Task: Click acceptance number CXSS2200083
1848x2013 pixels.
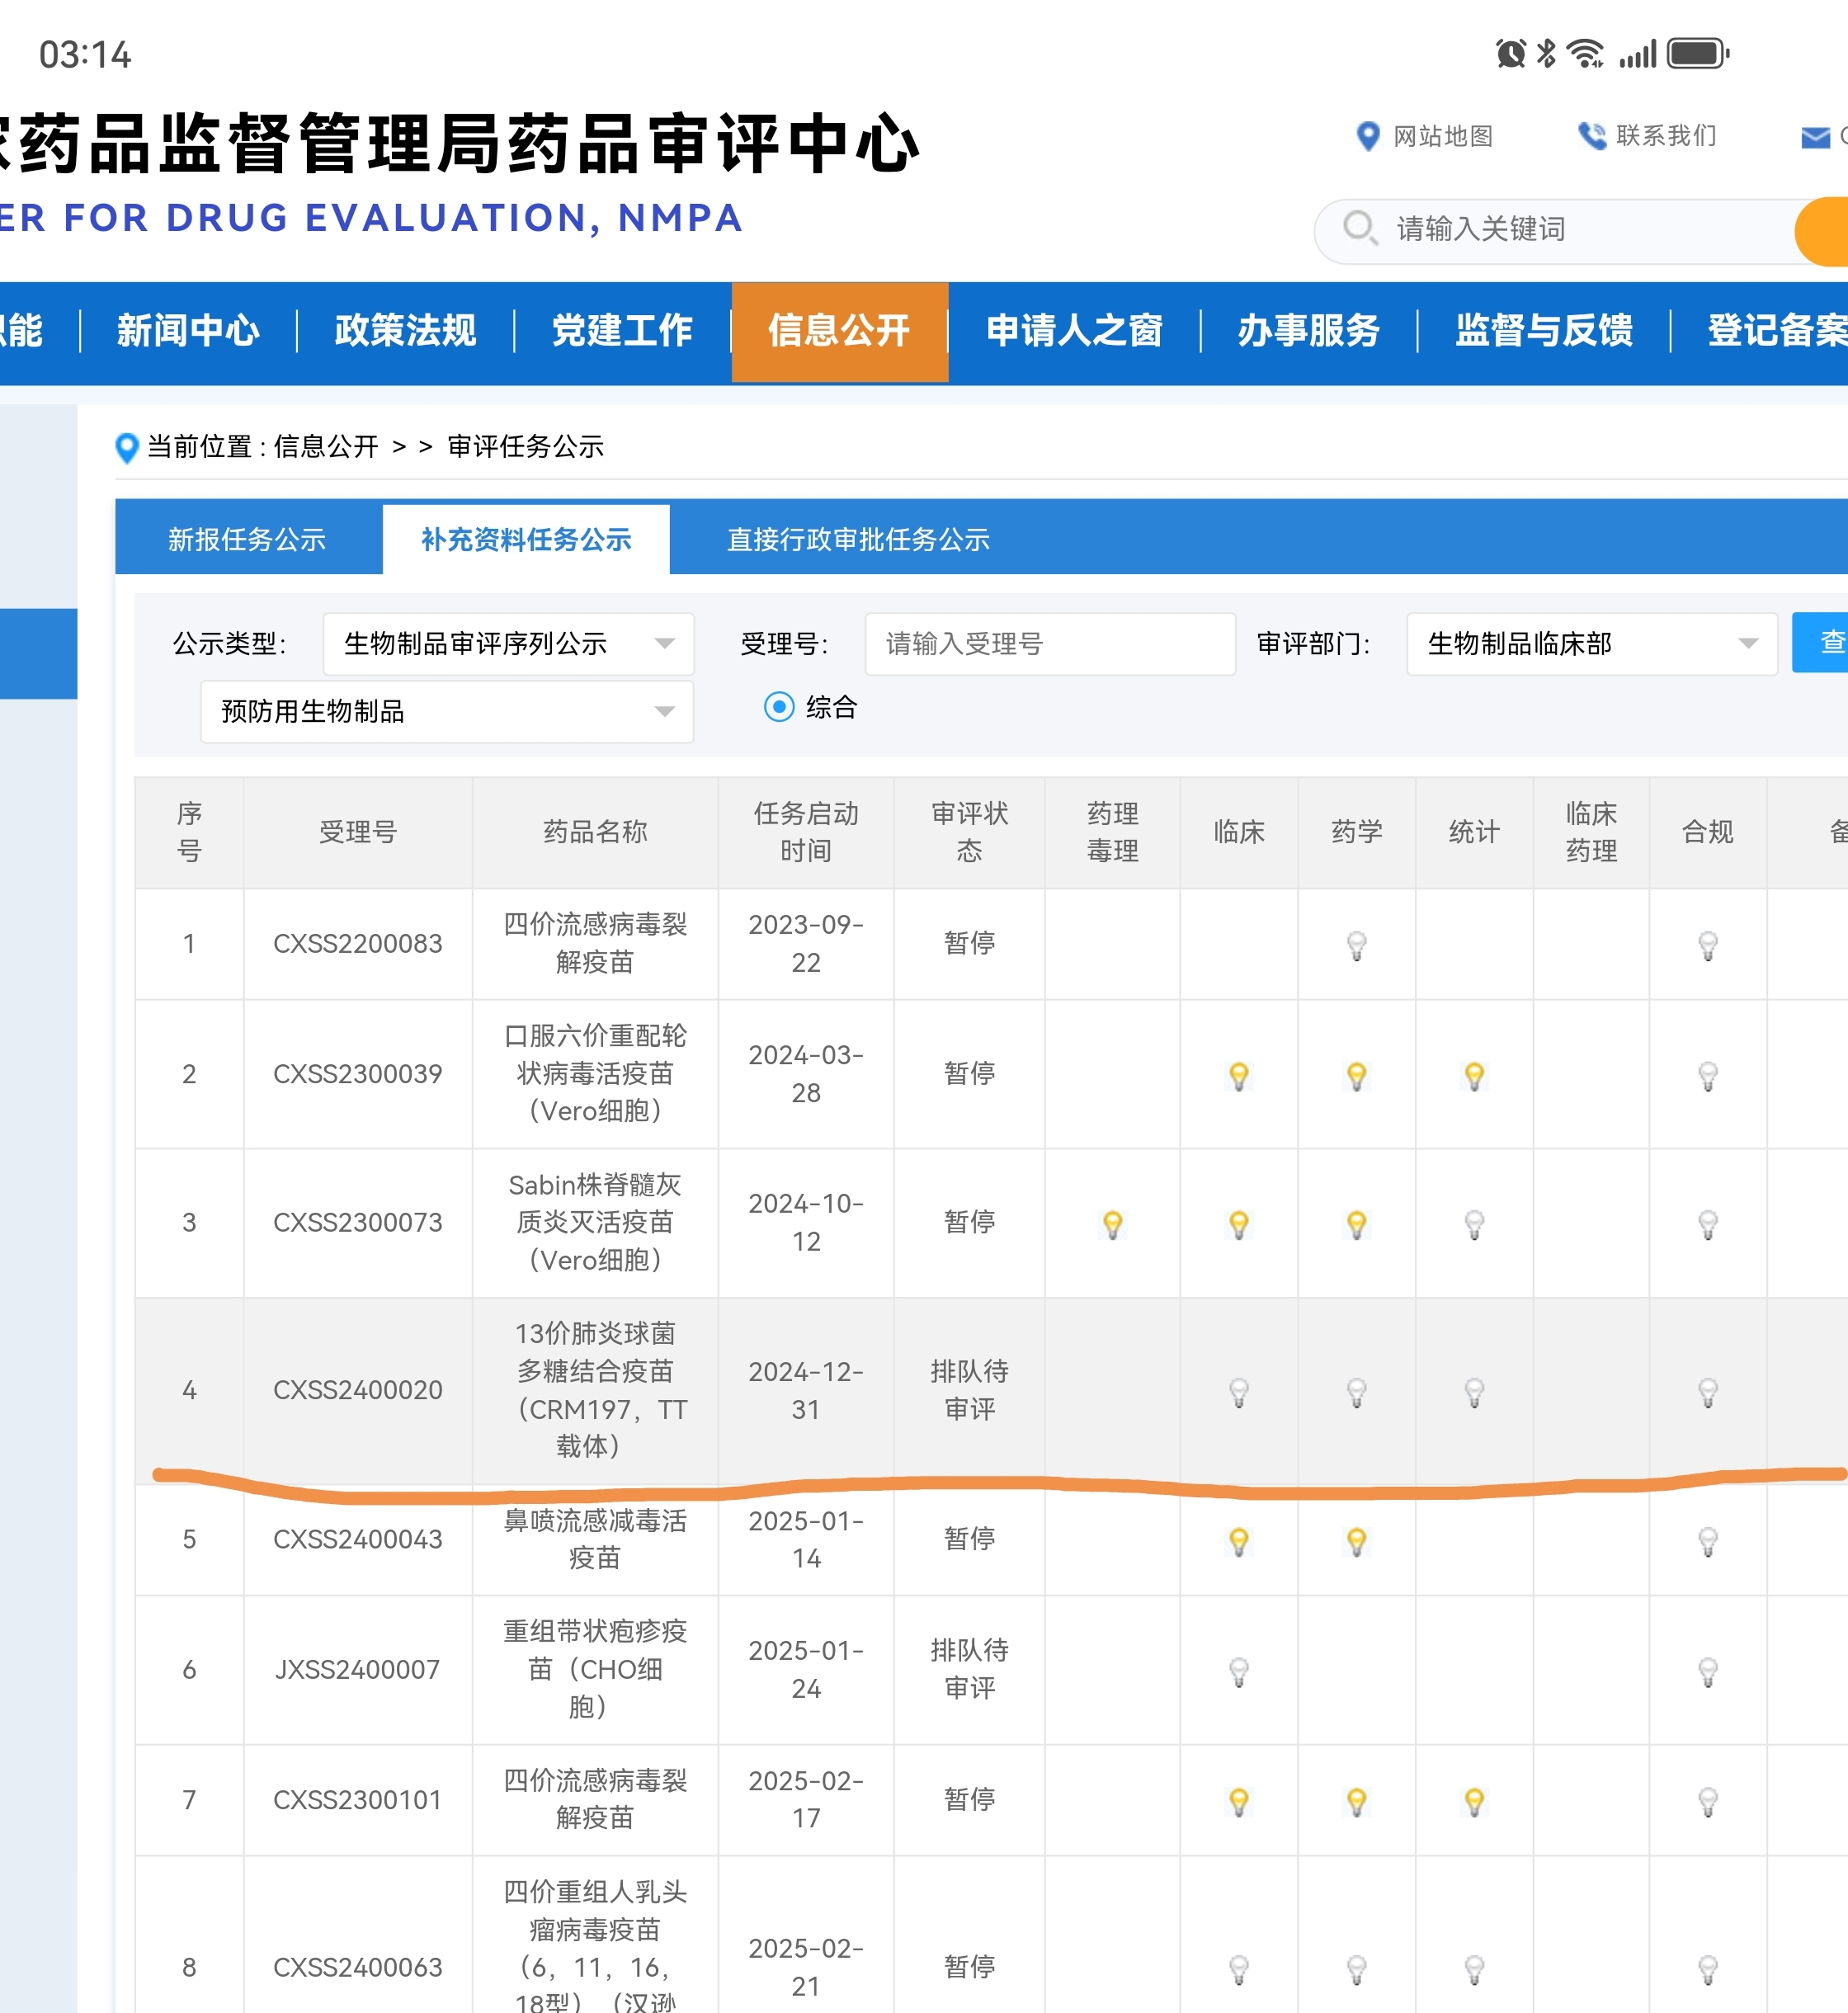Action: point(357,944)
